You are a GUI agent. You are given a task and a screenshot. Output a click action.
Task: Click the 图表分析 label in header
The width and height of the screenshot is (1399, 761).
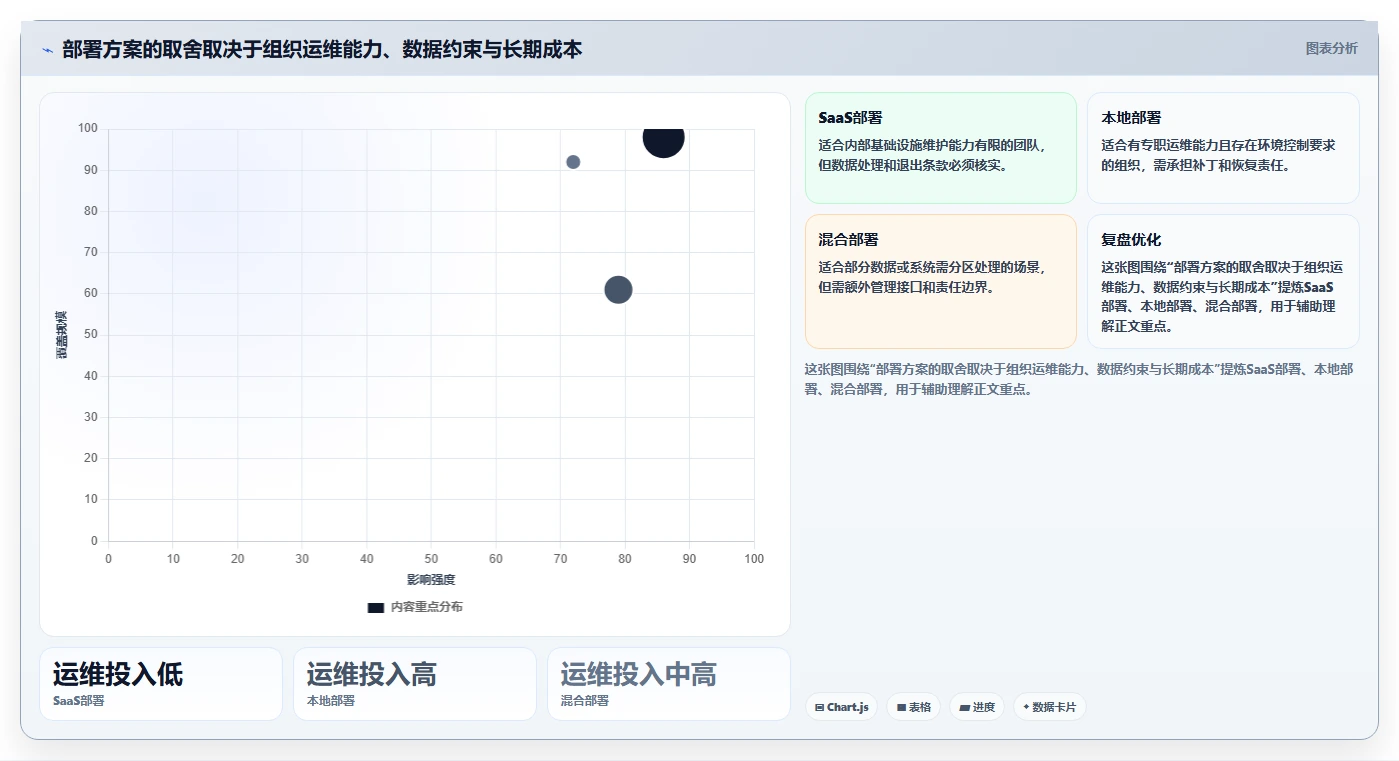tap(1331, 48)
